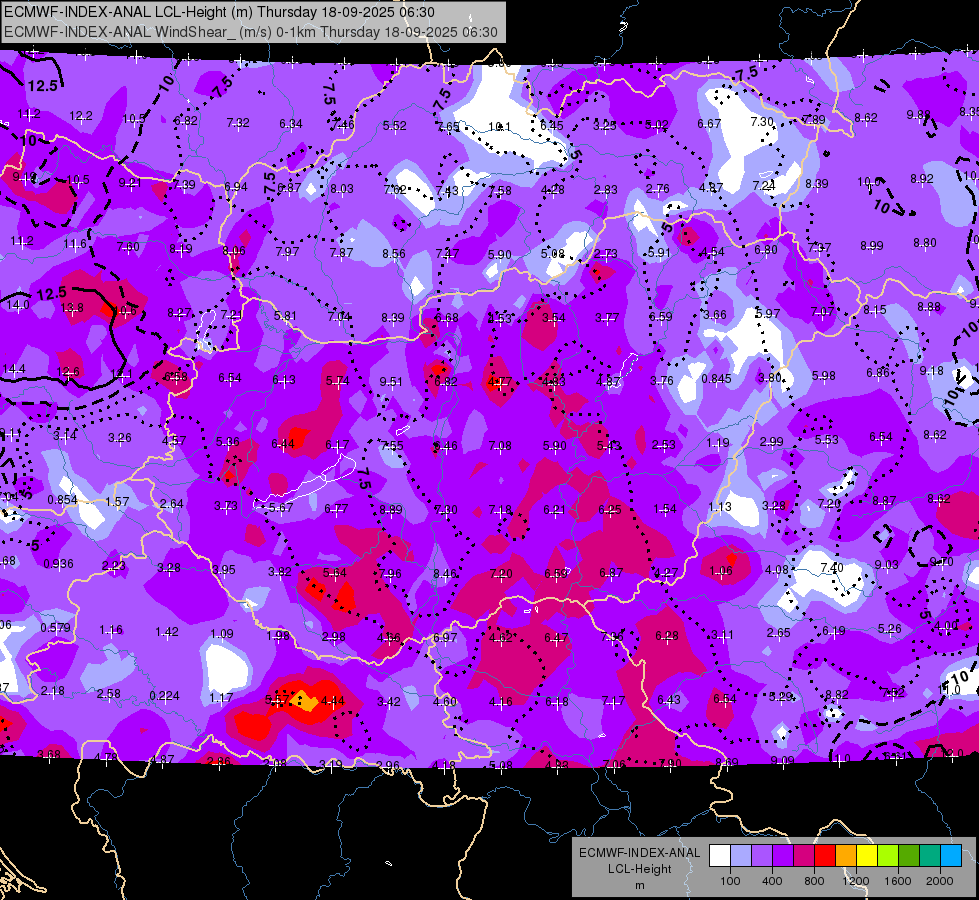The height and width of the screenshot is (900, 979).
Task: Click the dark green legend swatch
Action: point(909,856)
